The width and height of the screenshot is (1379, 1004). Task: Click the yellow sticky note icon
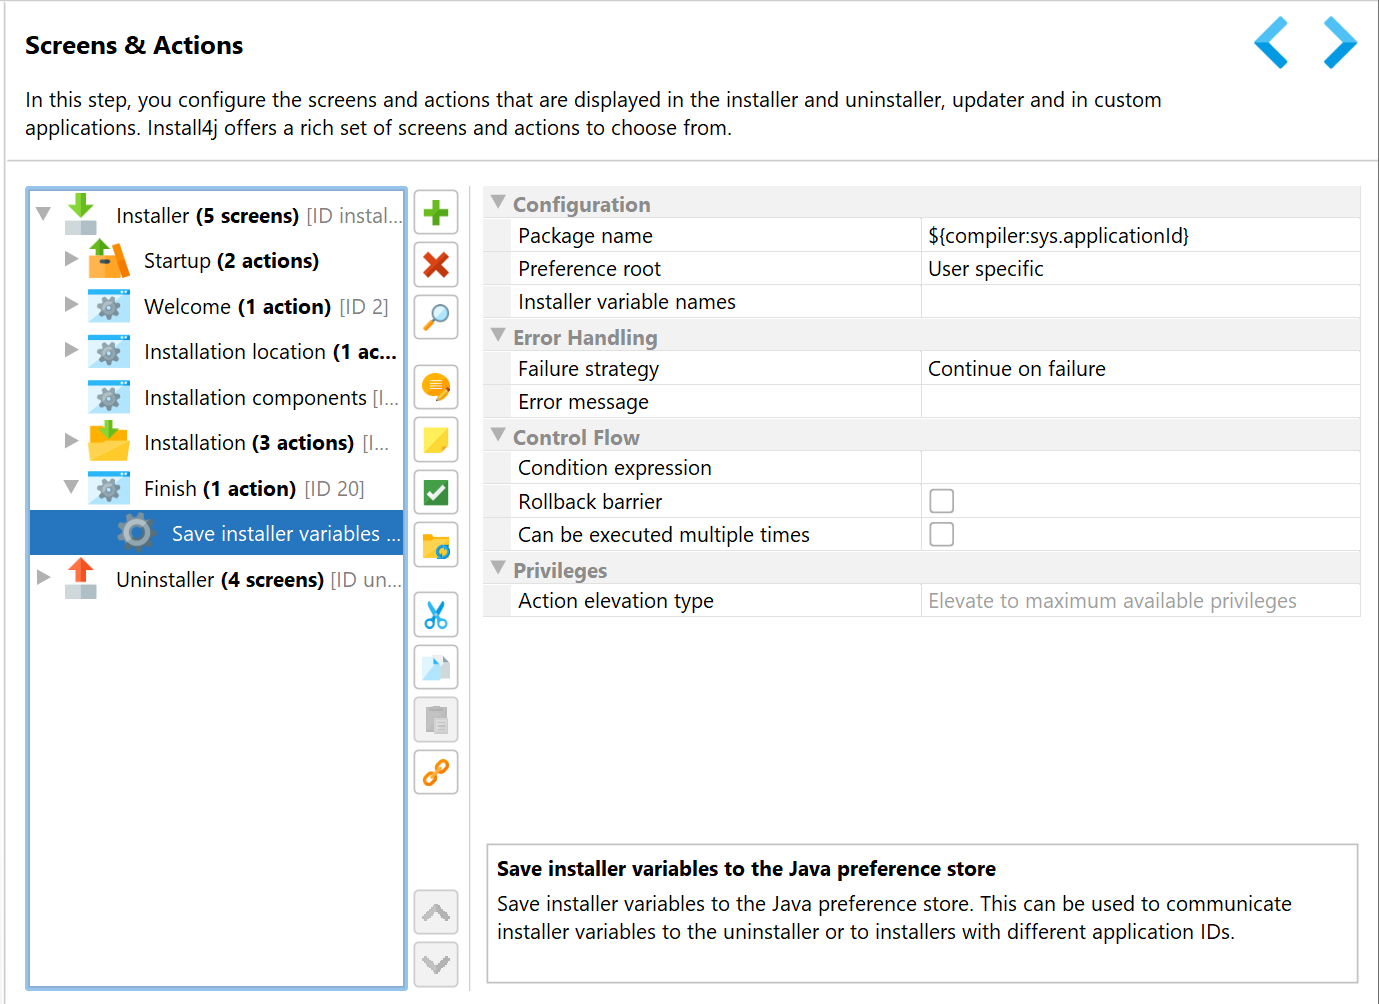coord(436,440)
